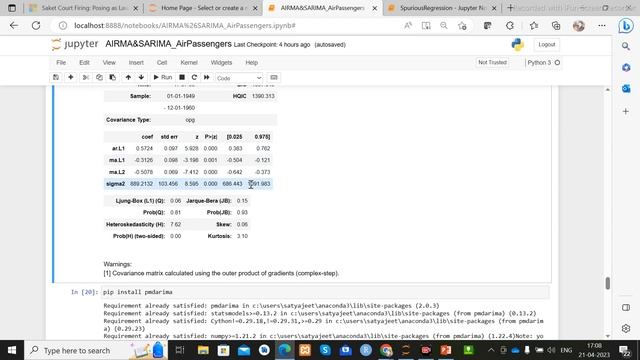Open browser extensions icon
Image resolution: width=640 pixels, height=360 pixels.
pyautogui.click(x=510, y=25)
